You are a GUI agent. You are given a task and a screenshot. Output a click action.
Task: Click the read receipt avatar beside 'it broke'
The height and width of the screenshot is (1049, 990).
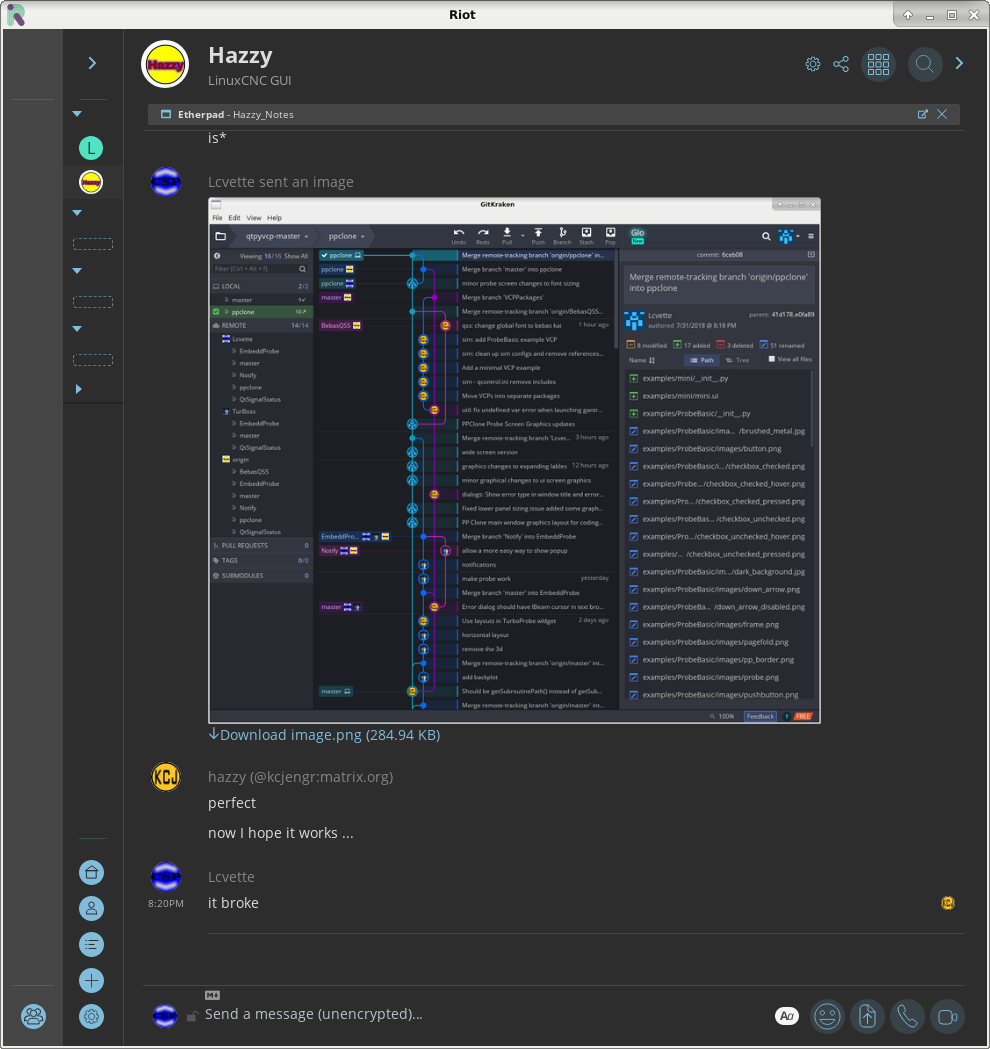[948, 903]
